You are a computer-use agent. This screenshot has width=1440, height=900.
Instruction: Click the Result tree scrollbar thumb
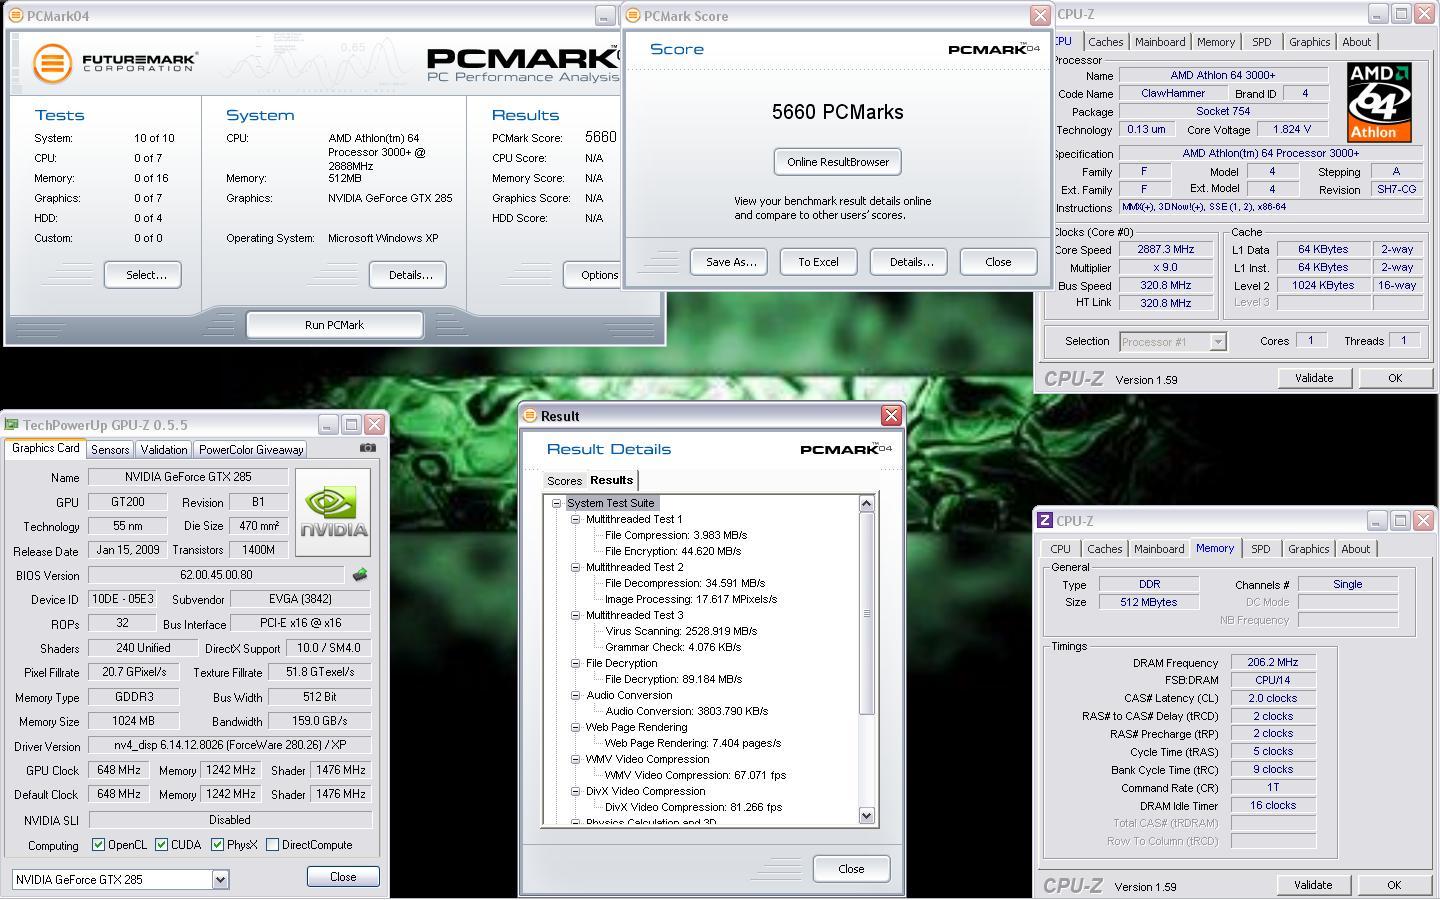pyautogui.click(x=867, y=614)
